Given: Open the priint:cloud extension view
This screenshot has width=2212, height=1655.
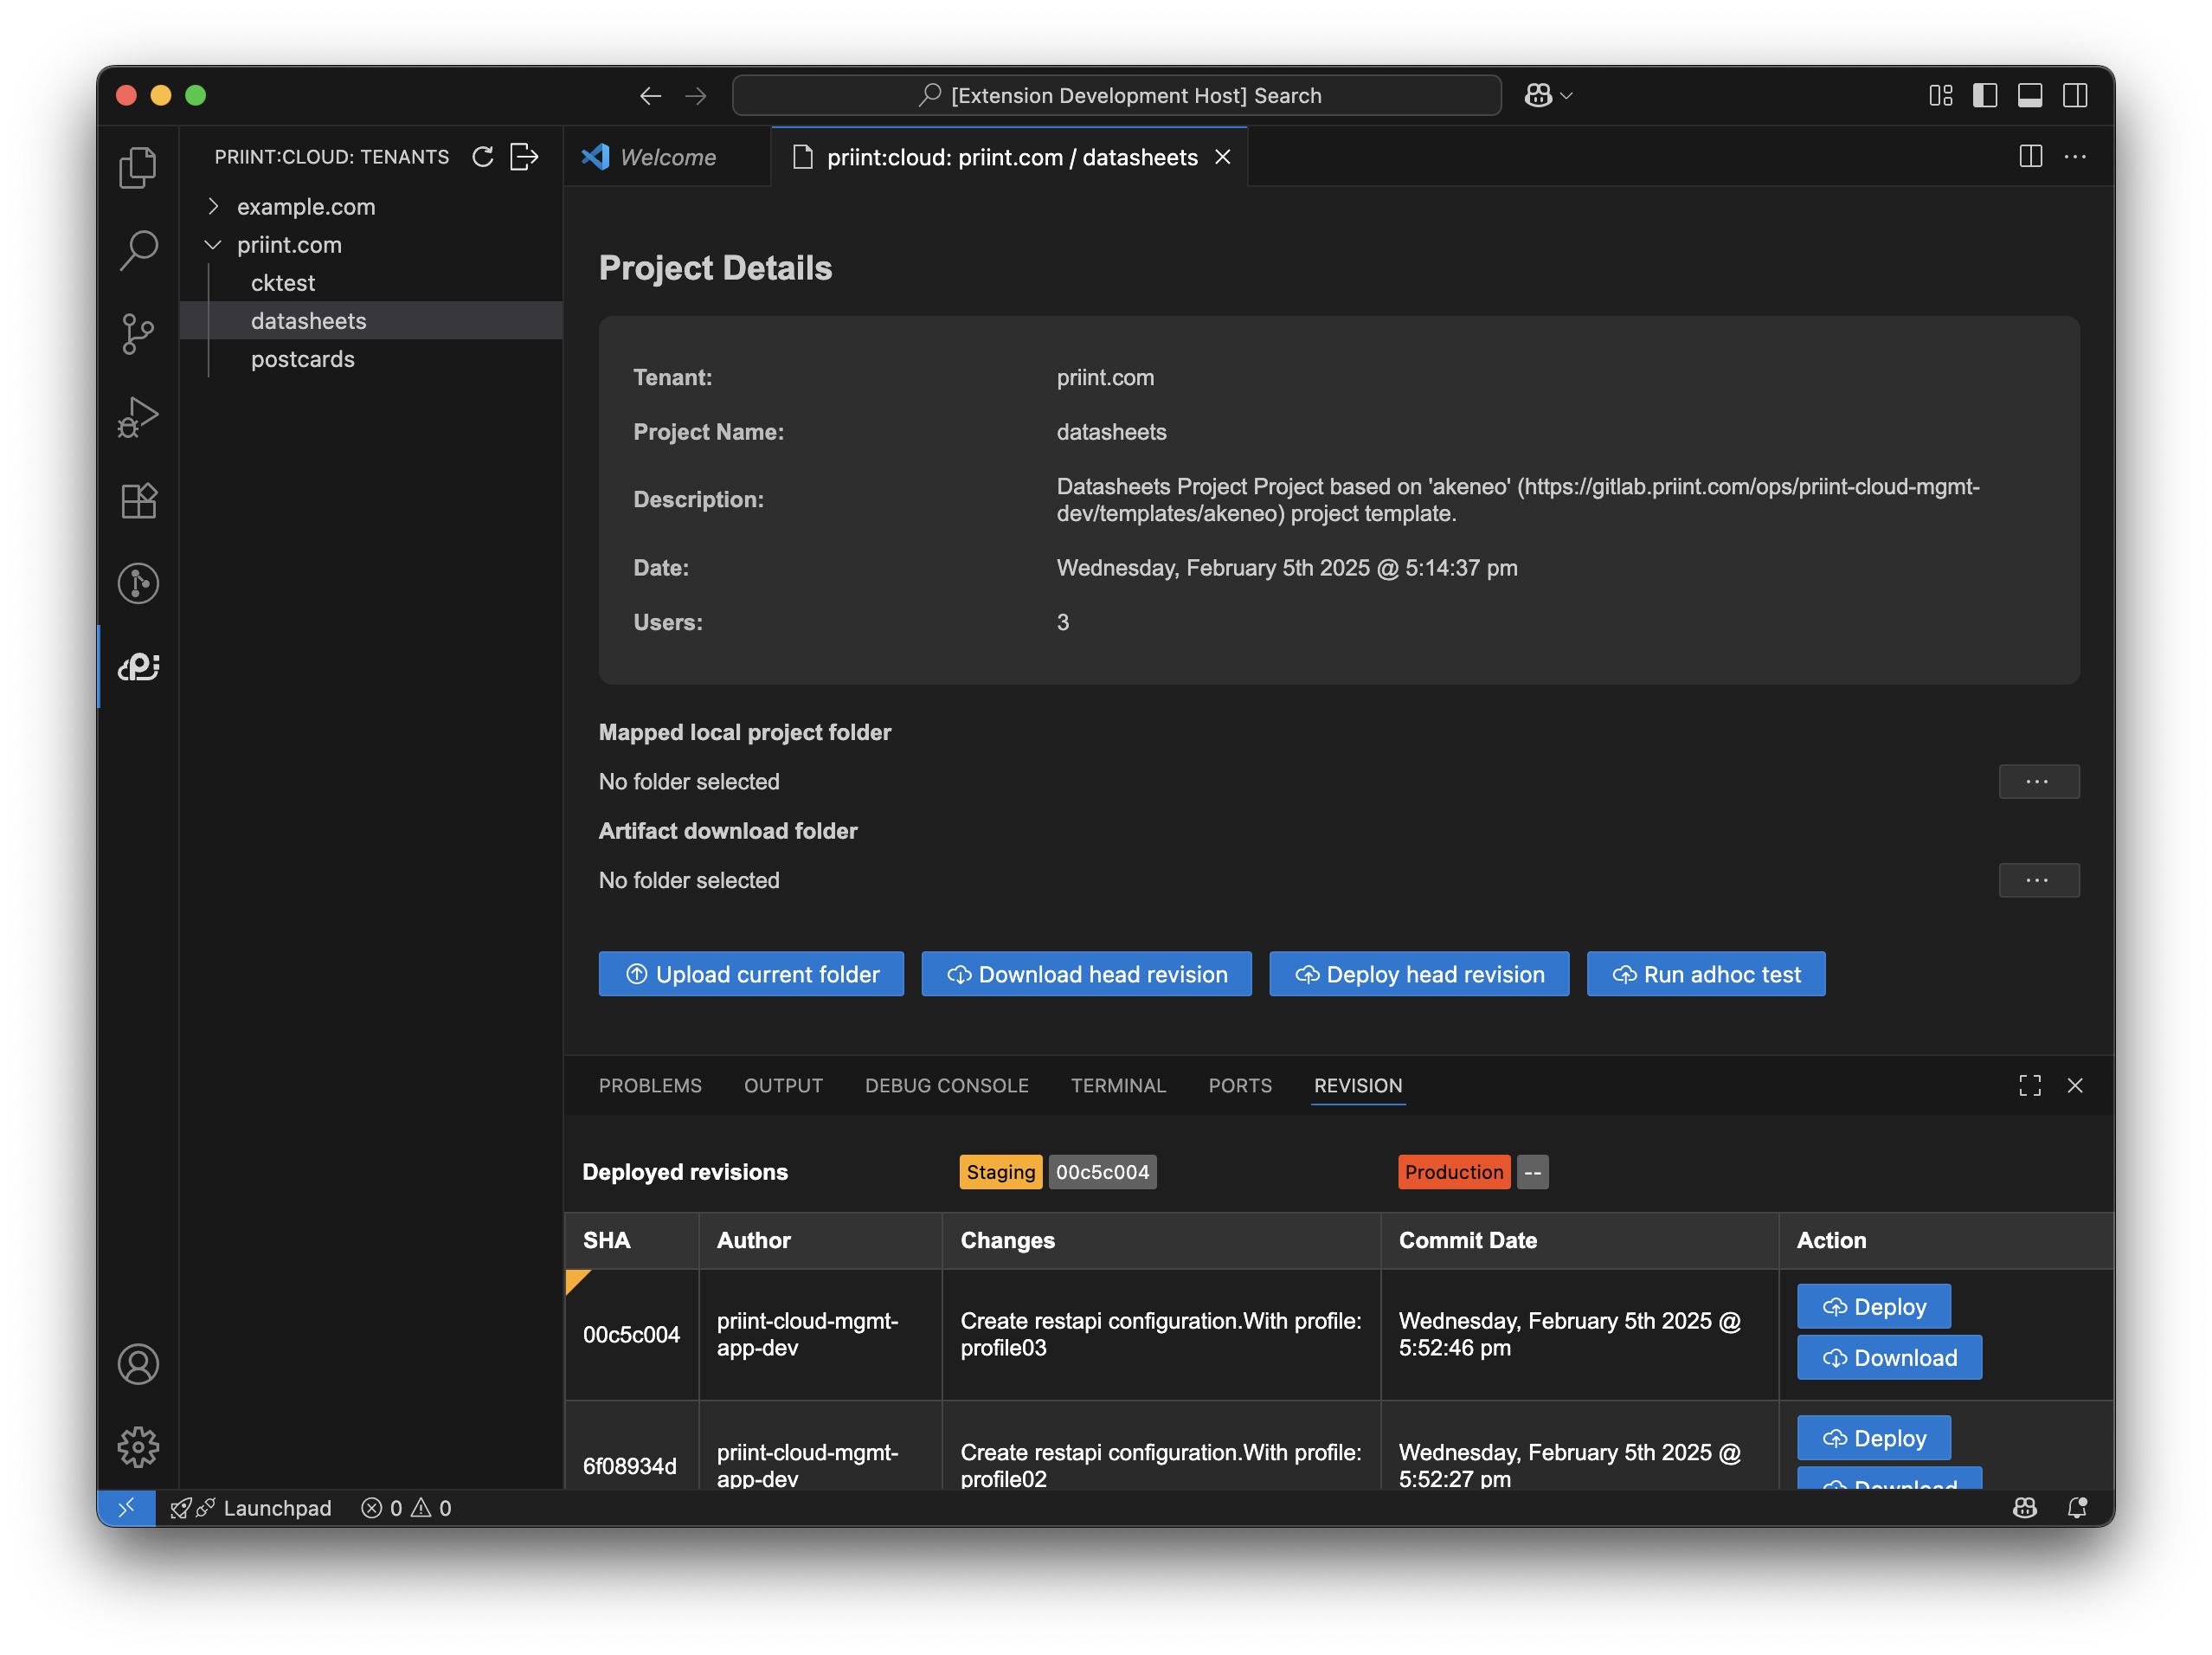Looking at the screenshot, I should pyautogui.click(x=138, y=666).
